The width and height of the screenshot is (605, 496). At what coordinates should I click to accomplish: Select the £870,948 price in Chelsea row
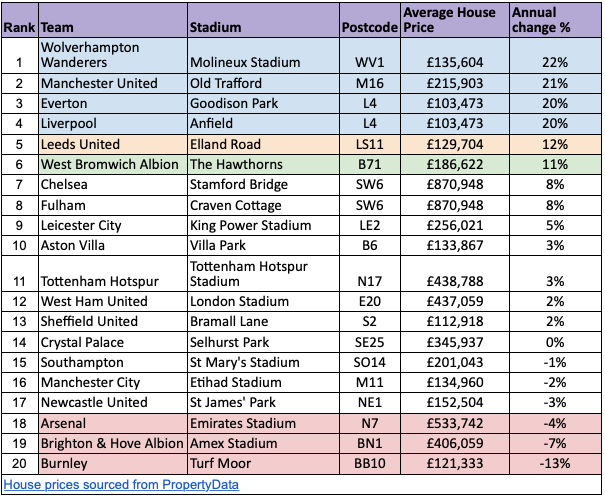[455, 184]
